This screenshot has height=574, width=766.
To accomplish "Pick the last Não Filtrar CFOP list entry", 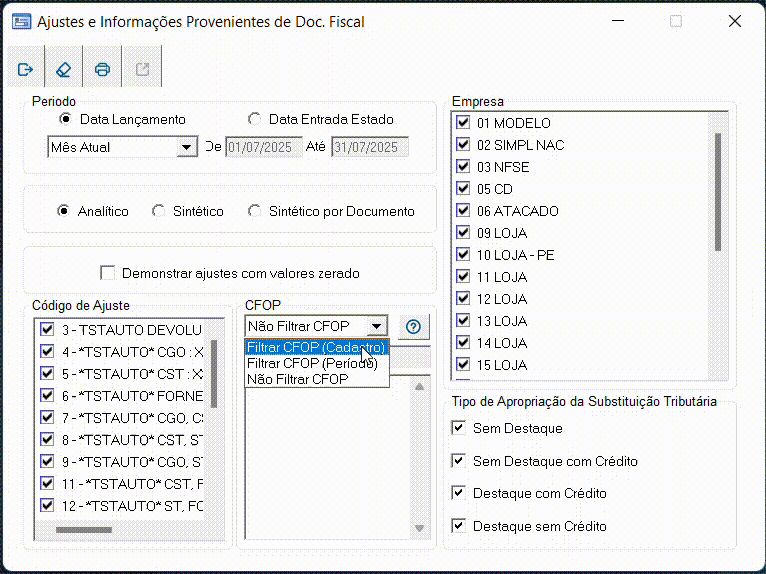I will pyautogui.click(x=298, y=380).
